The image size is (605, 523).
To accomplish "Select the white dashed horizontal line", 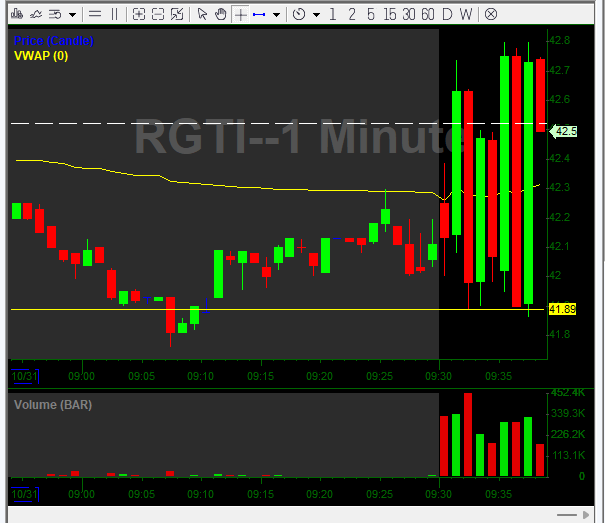I will pos(278,124).
